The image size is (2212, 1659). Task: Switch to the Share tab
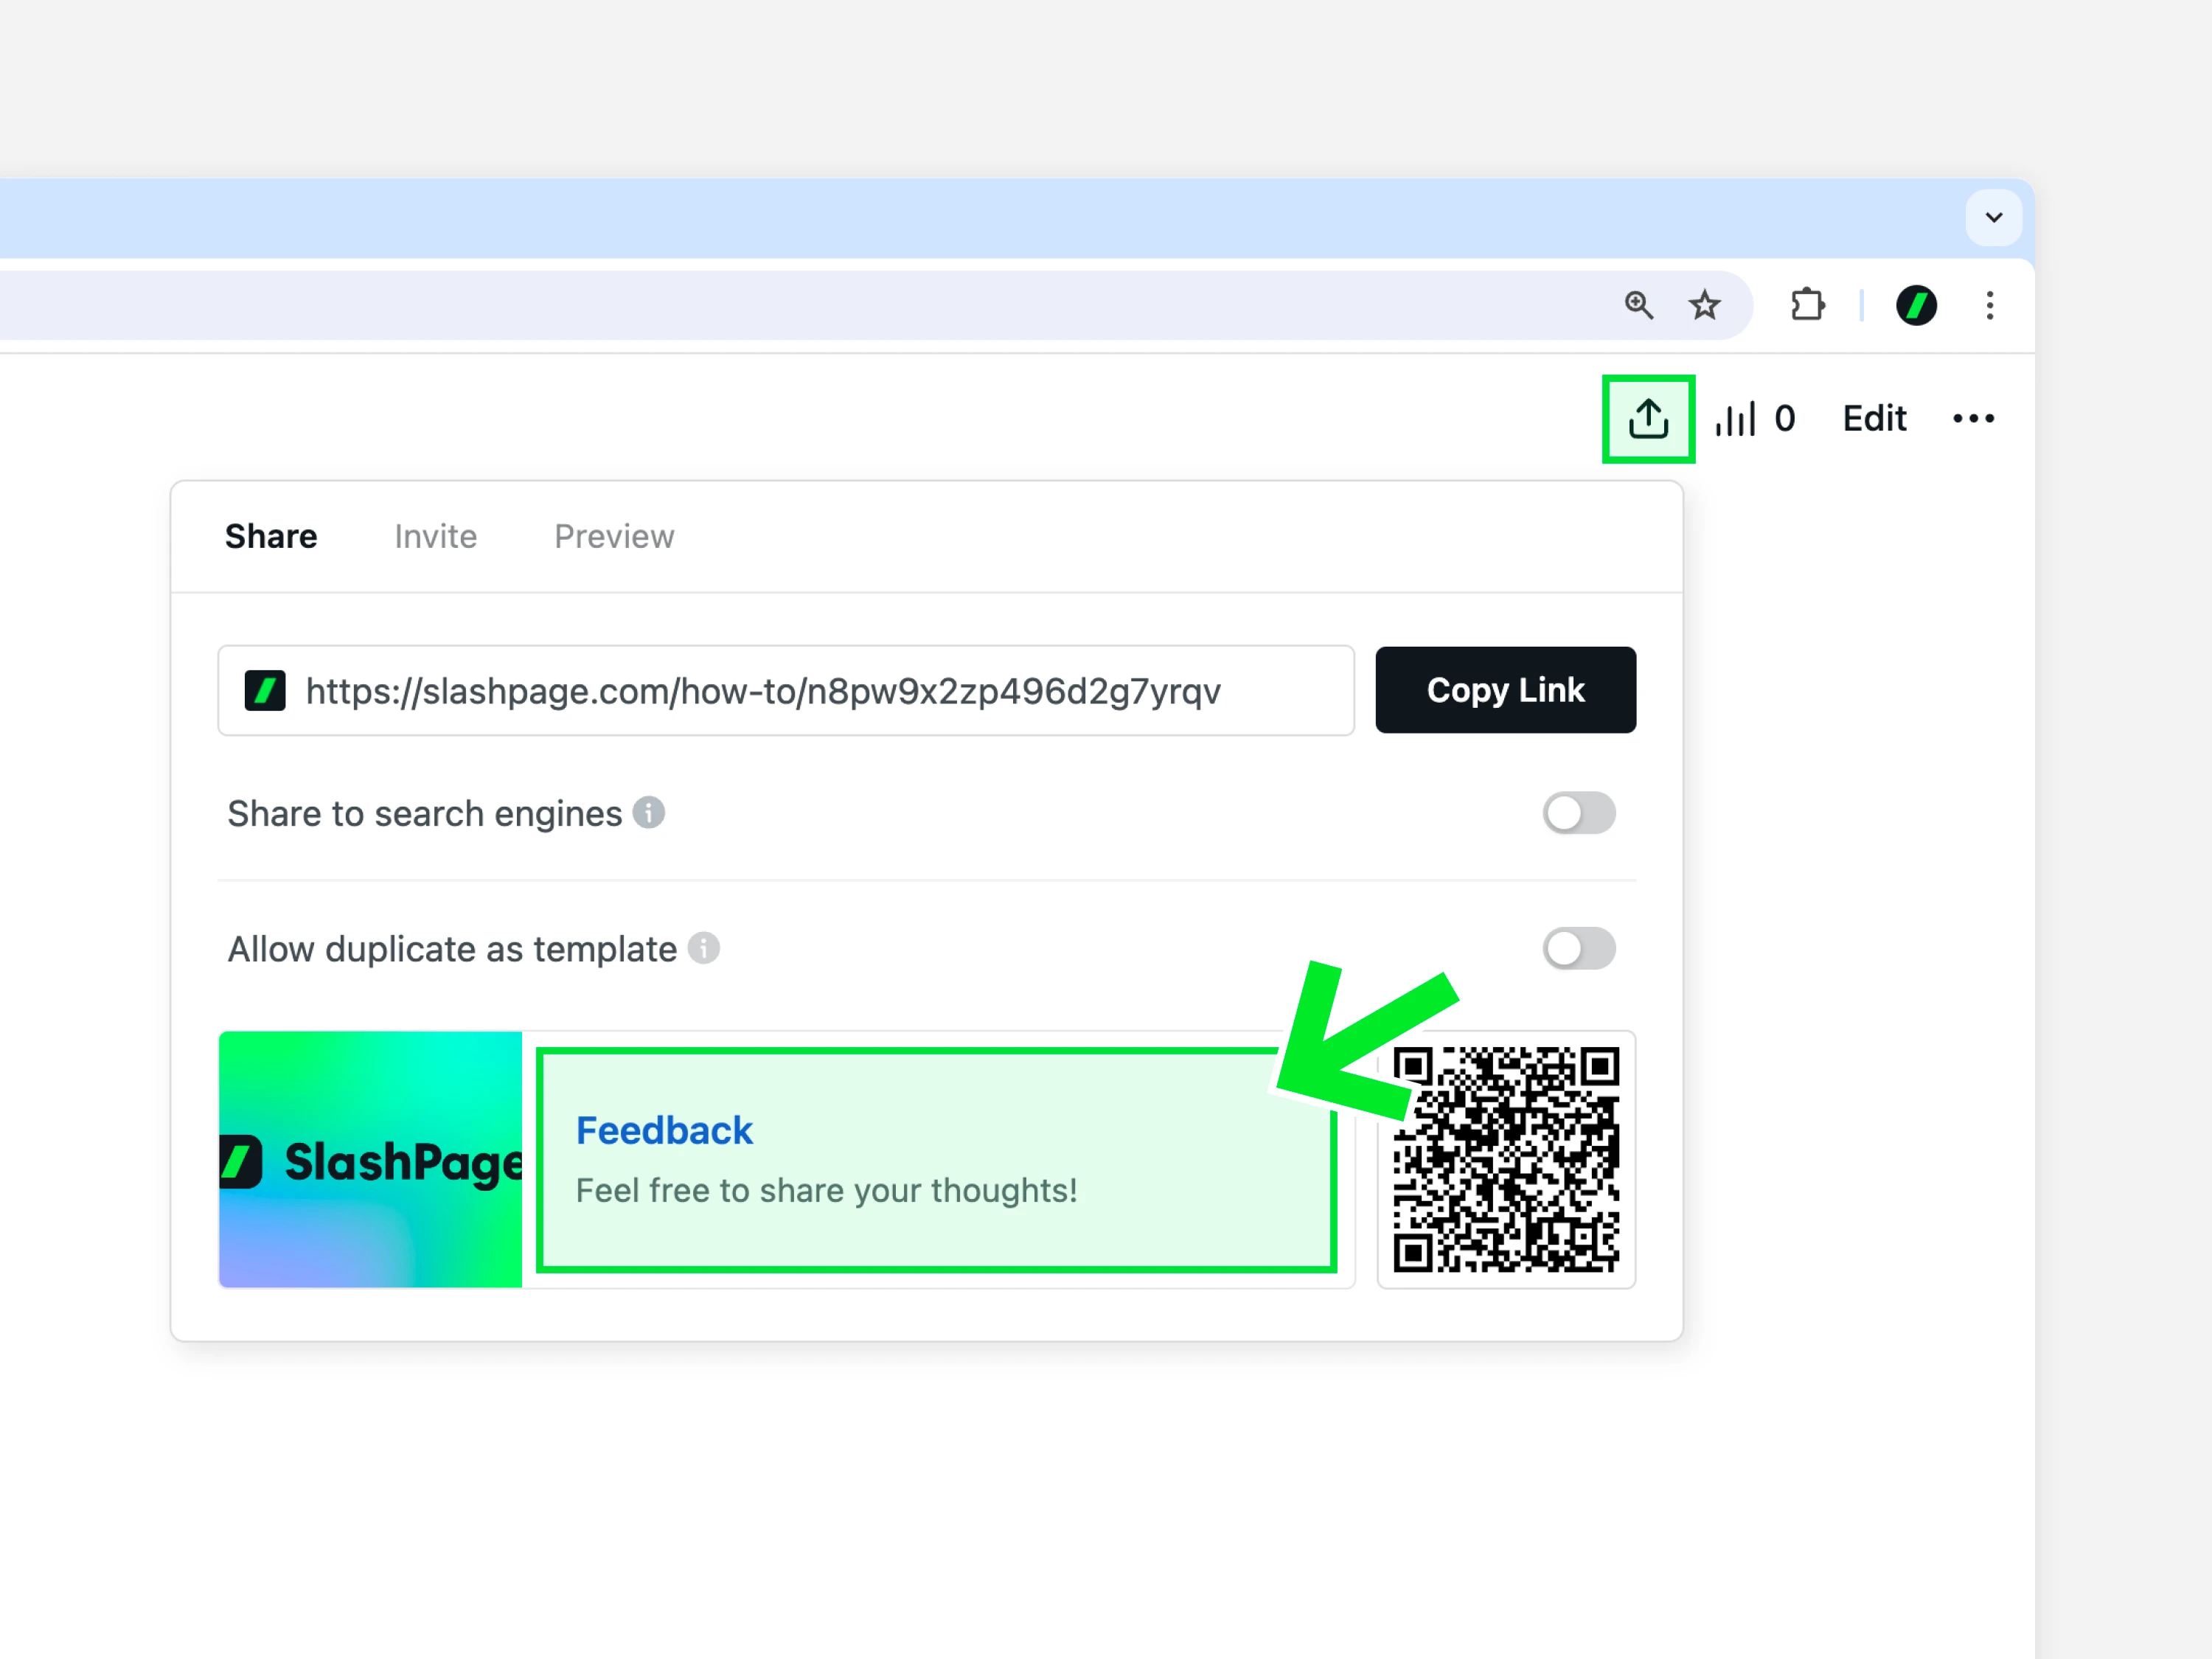pos(271,537)
